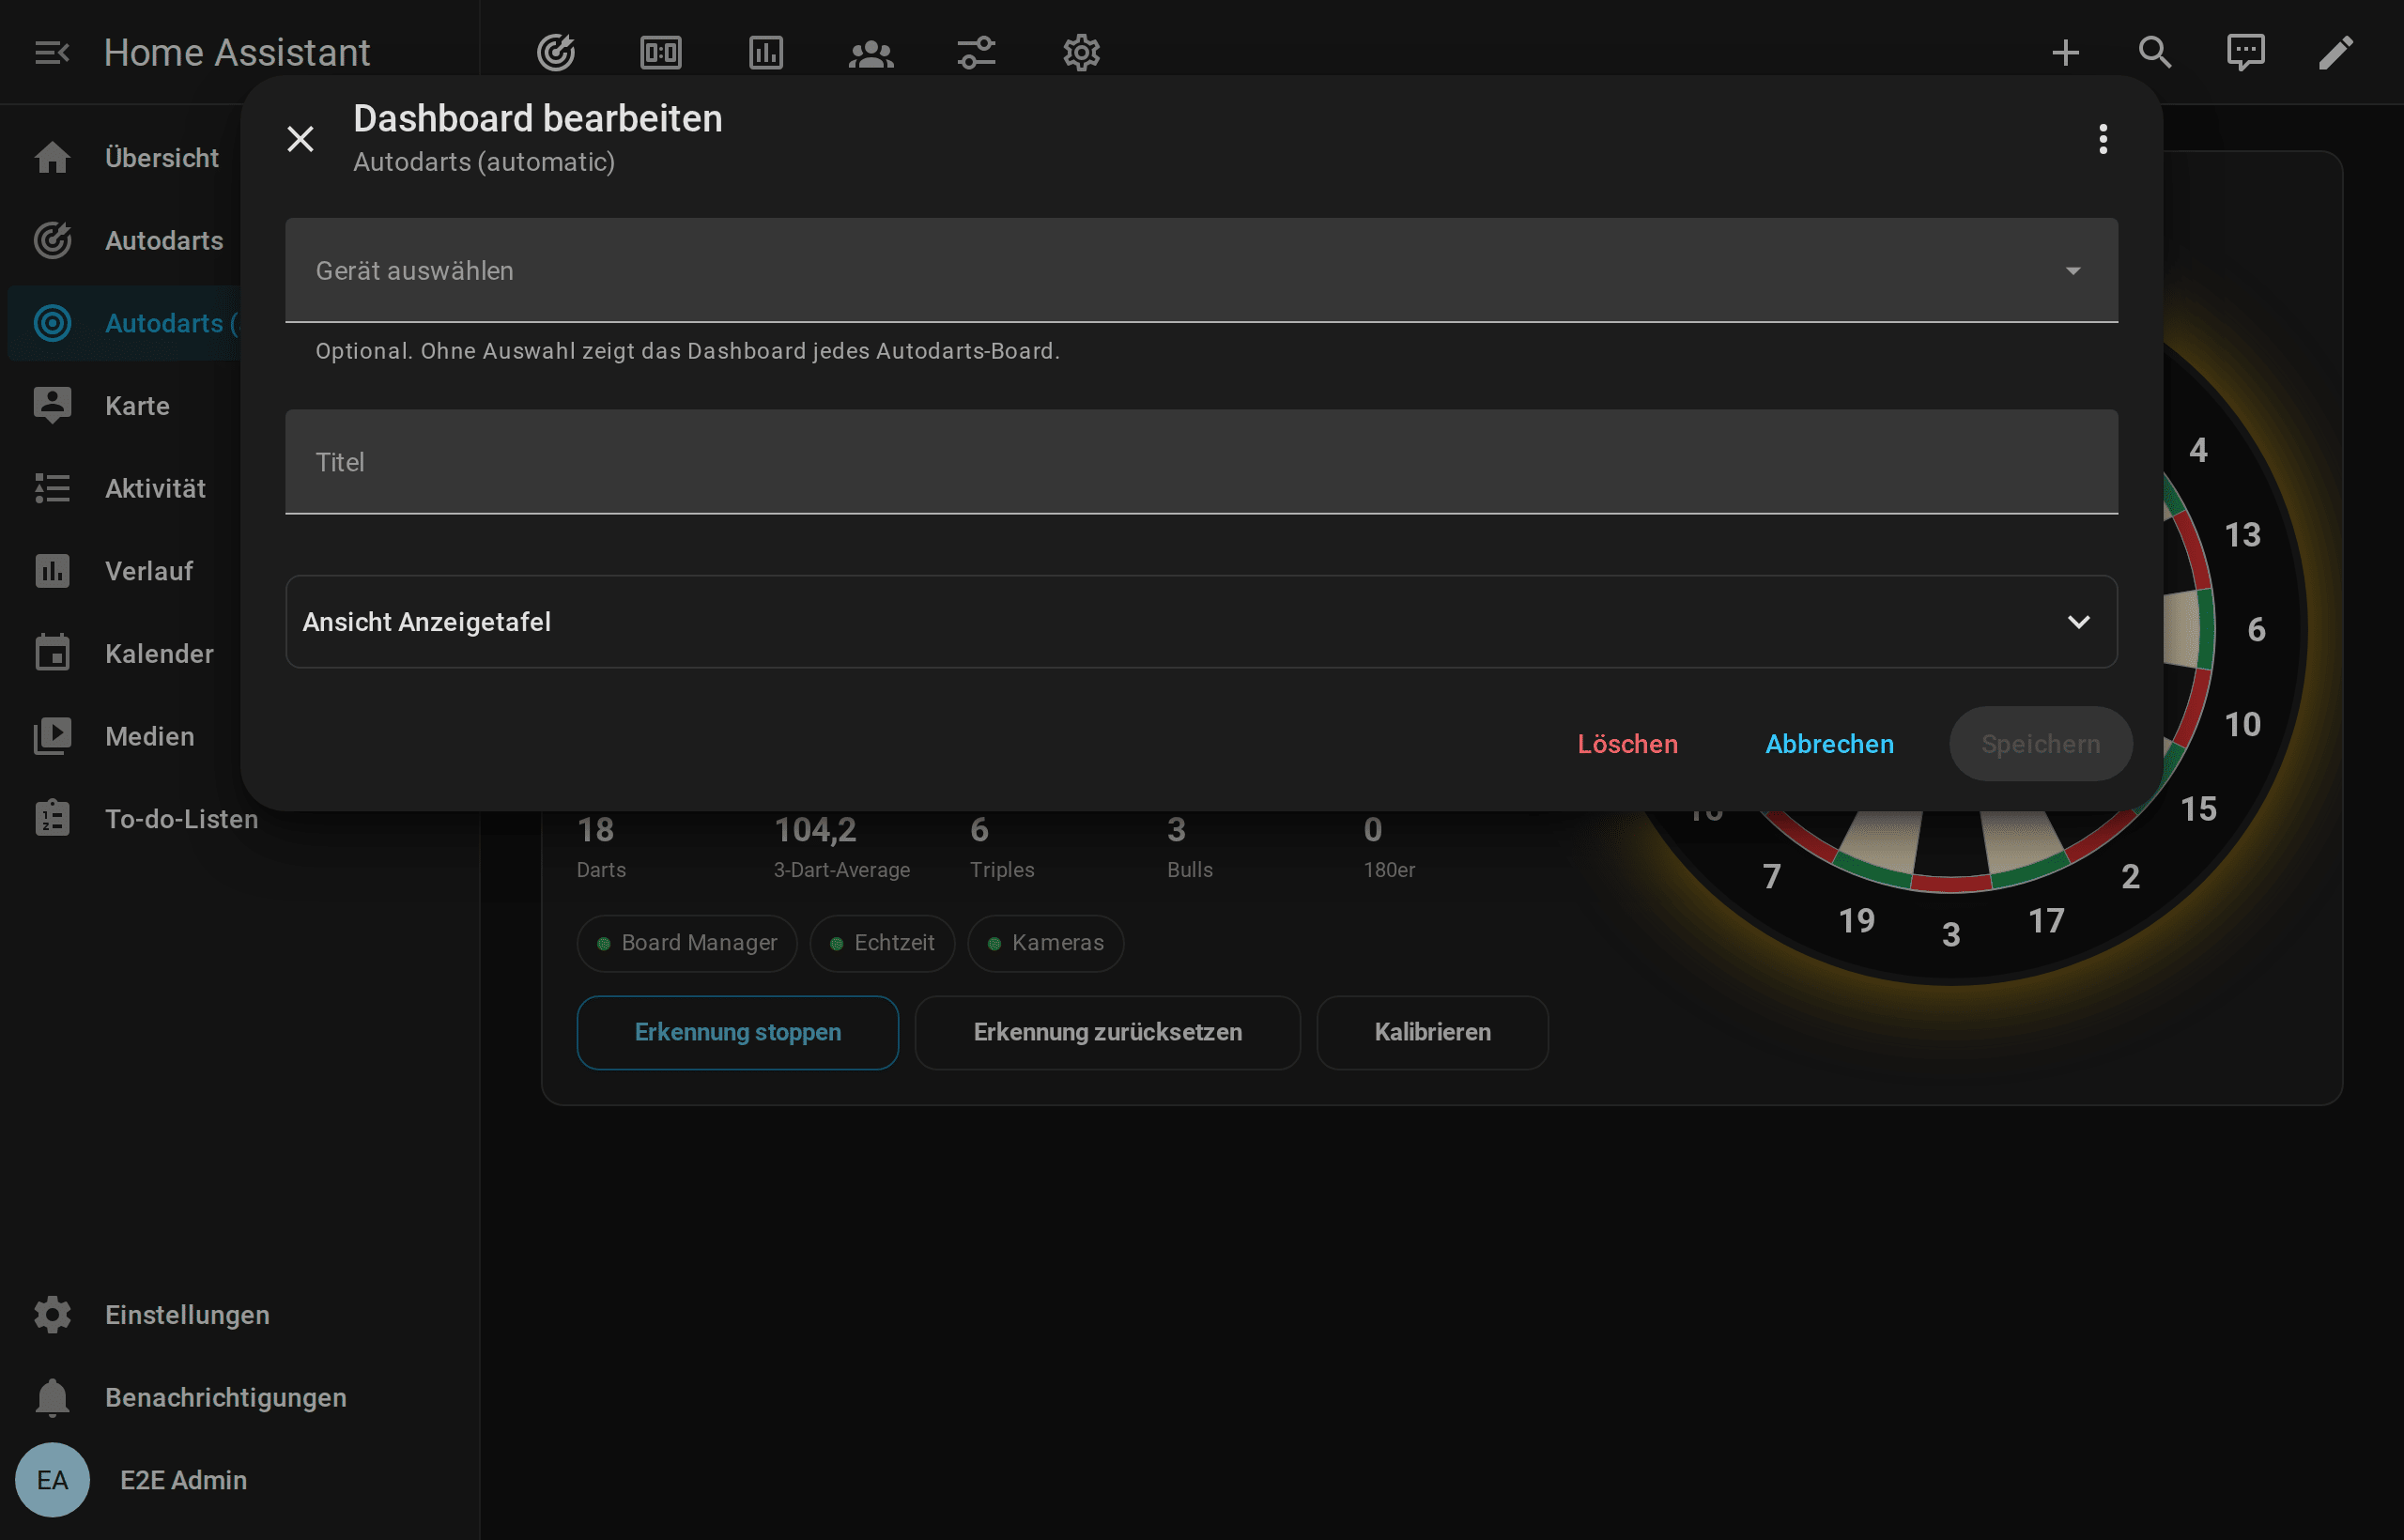Click the Echtzeit status chip
This screenshot has height=1540, width=2404.
click(882, 943)
